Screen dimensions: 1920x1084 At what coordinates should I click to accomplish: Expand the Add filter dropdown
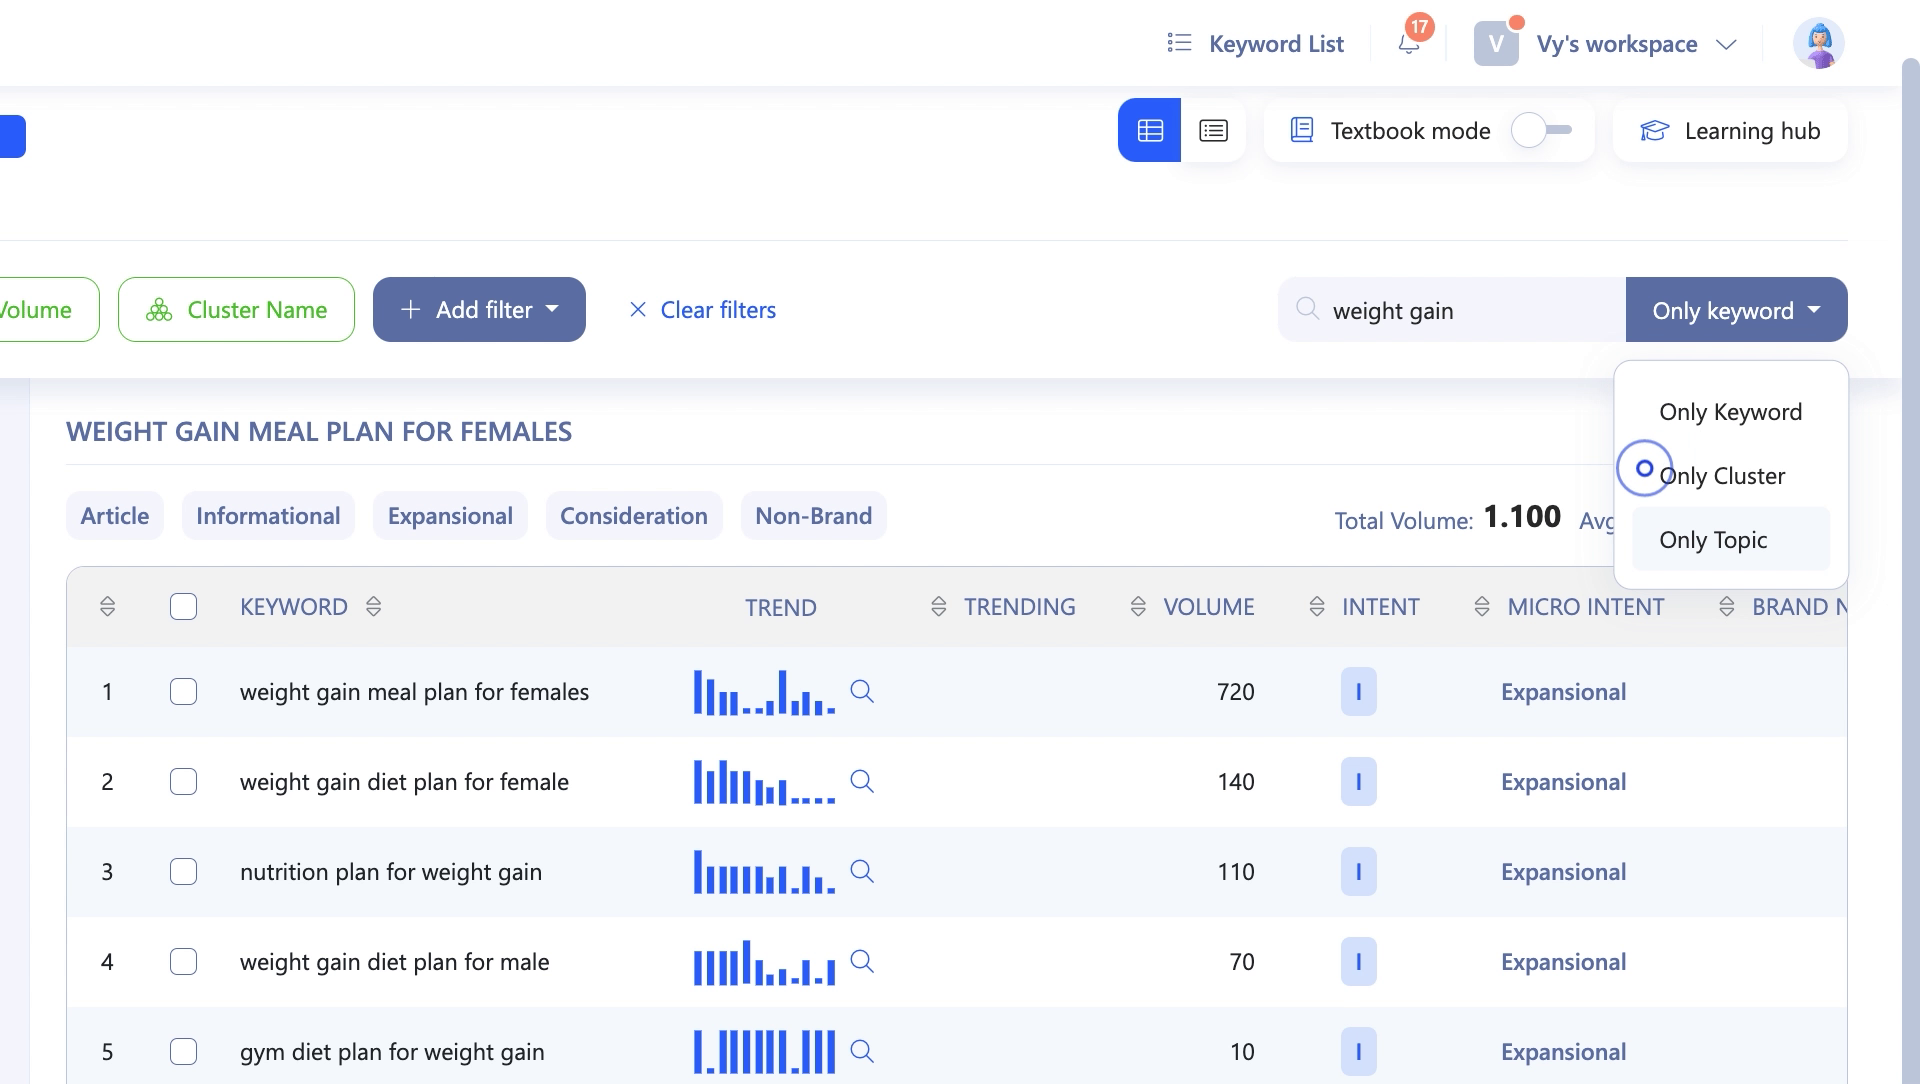479,310
